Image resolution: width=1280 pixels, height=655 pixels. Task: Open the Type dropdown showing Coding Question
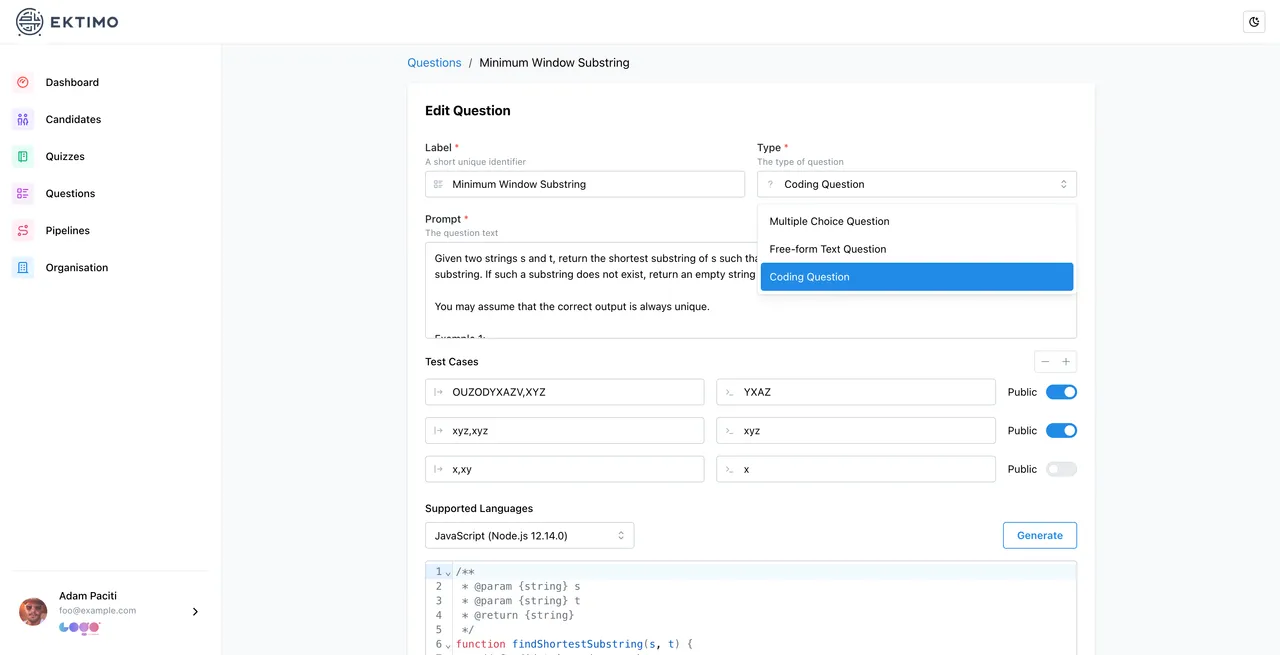[x=916, y=184]
